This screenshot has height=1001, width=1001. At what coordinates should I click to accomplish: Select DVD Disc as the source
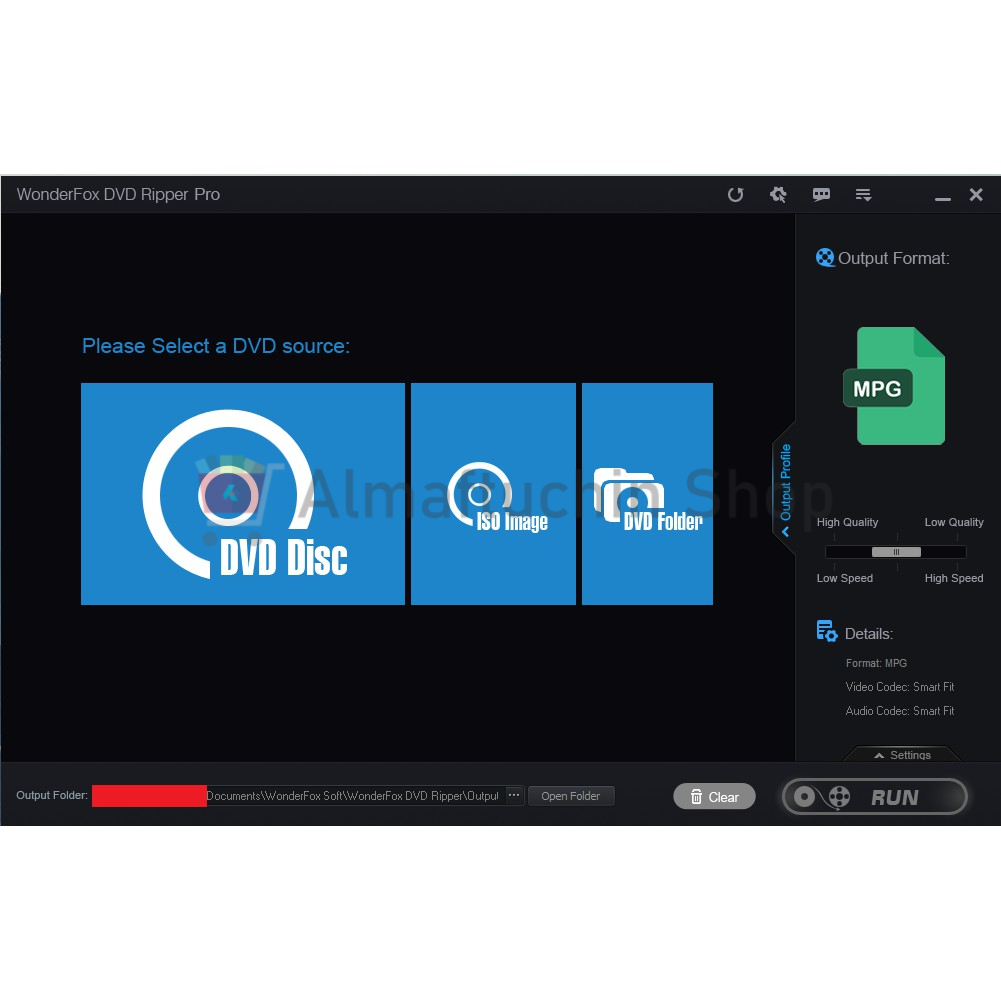243,493
